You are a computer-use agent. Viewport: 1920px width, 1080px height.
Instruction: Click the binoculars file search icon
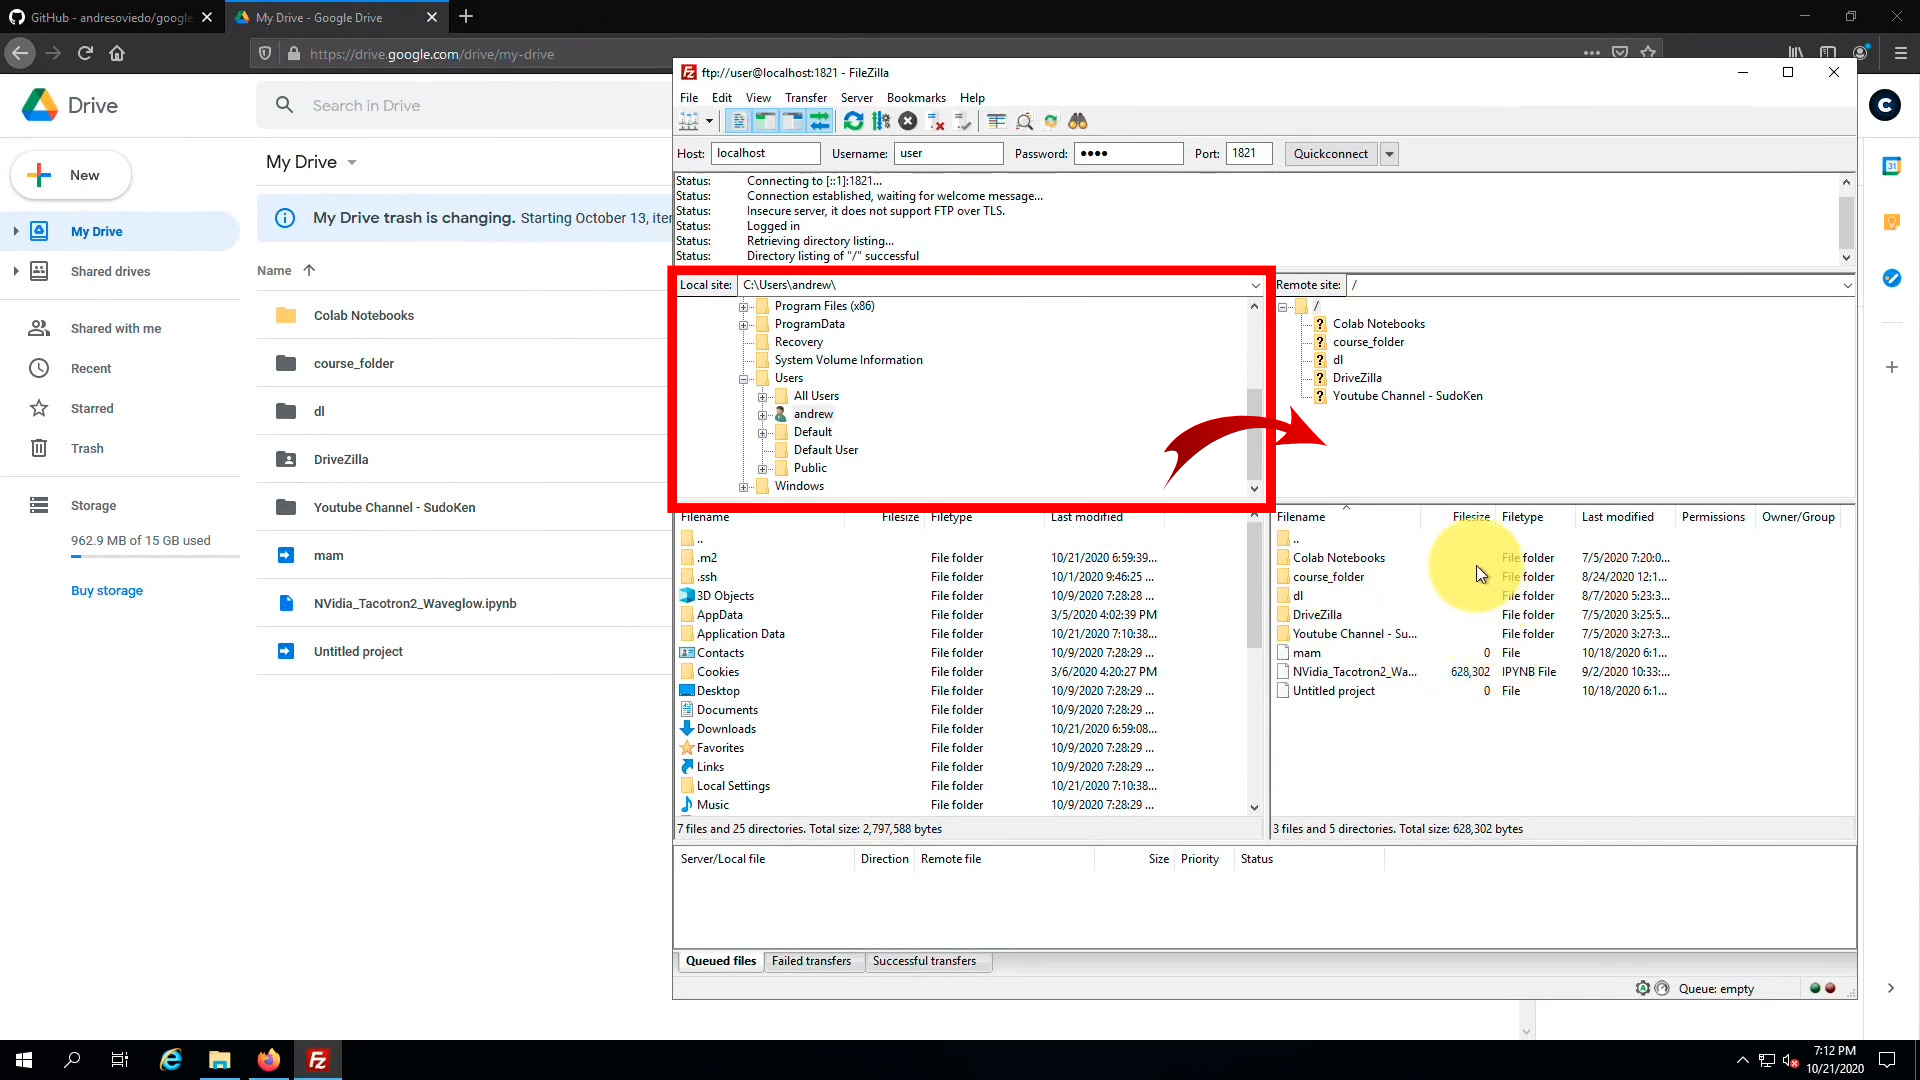click(1078, 121)
